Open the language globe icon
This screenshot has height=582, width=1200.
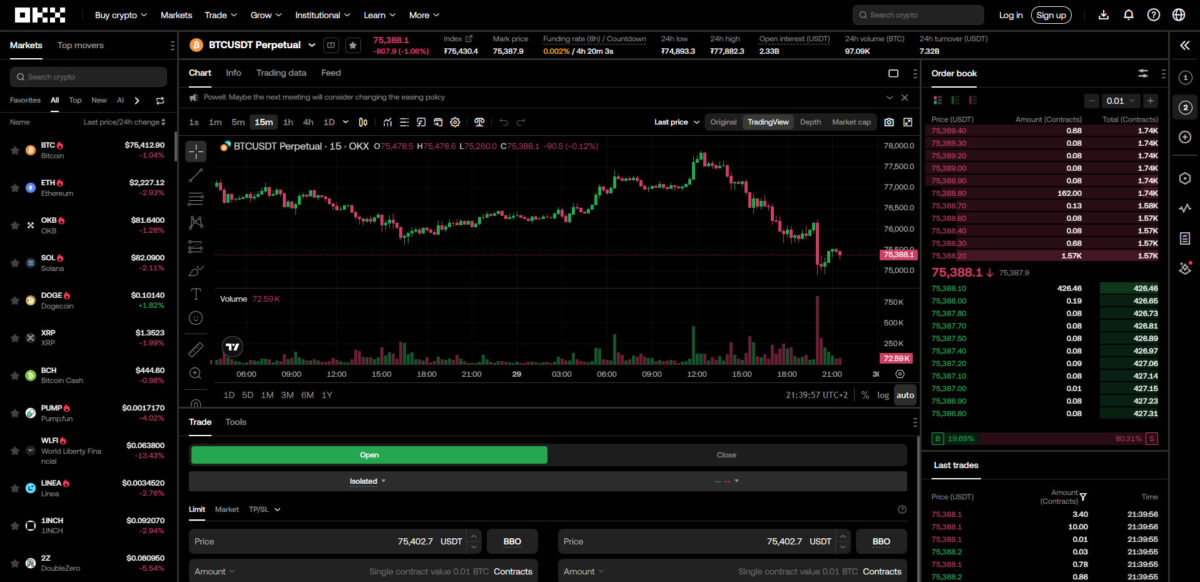tap(1179, 15)
